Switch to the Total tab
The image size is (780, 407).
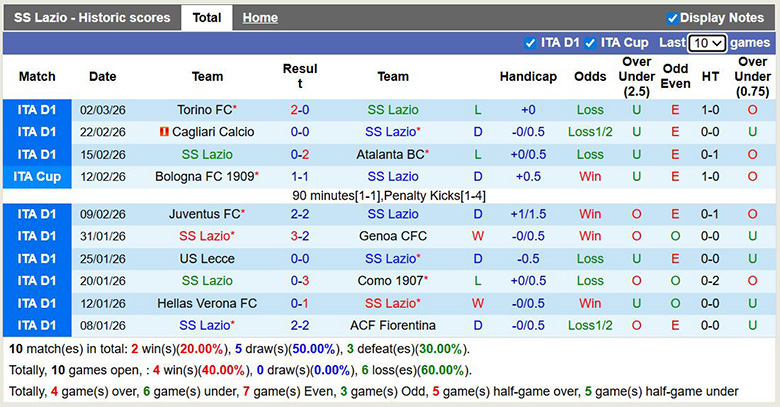207,18
